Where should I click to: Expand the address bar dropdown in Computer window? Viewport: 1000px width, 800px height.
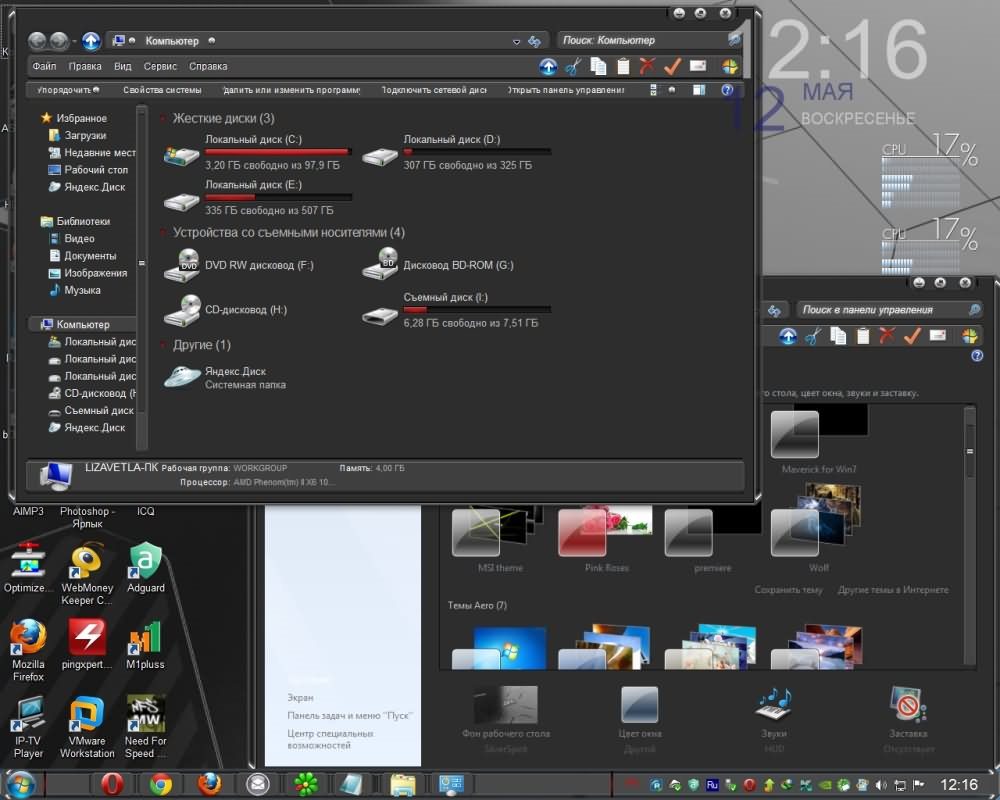click(517, 42)
